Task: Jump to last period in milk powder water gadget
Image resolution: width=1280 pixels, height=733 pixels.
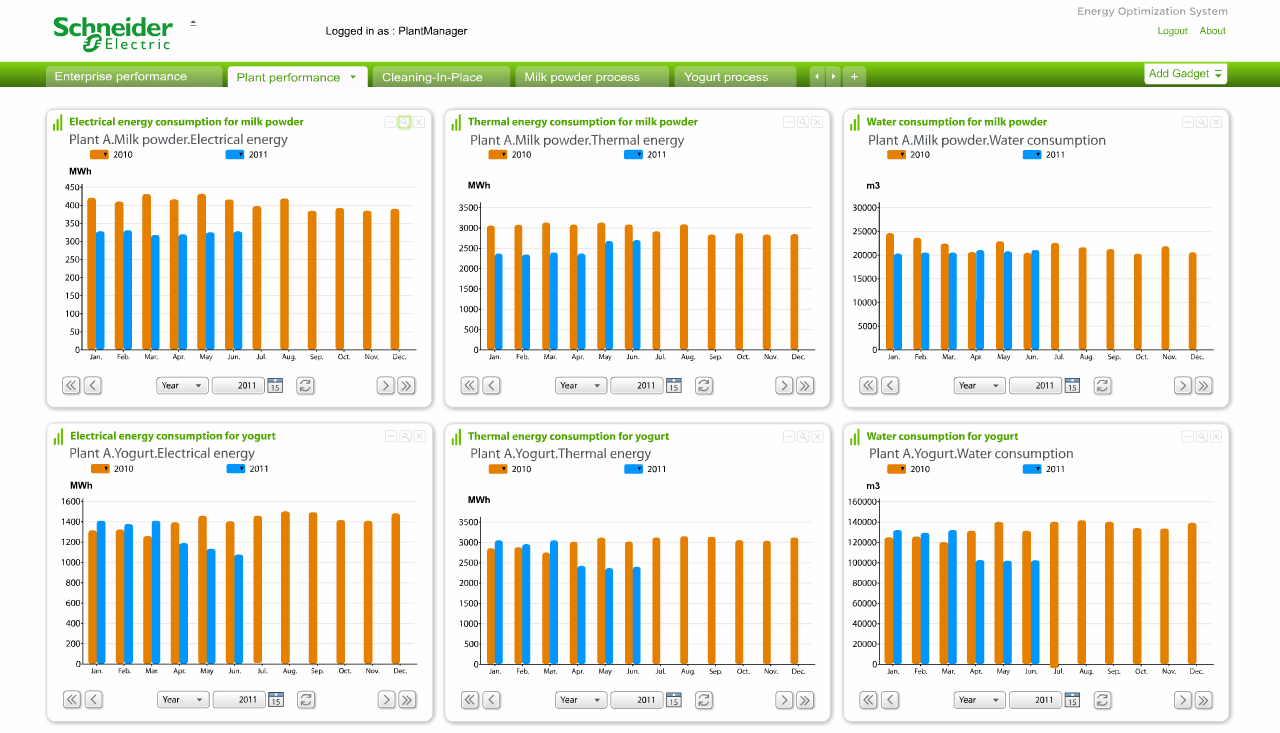Action: pyautogui.click(x=1204, y=385)
